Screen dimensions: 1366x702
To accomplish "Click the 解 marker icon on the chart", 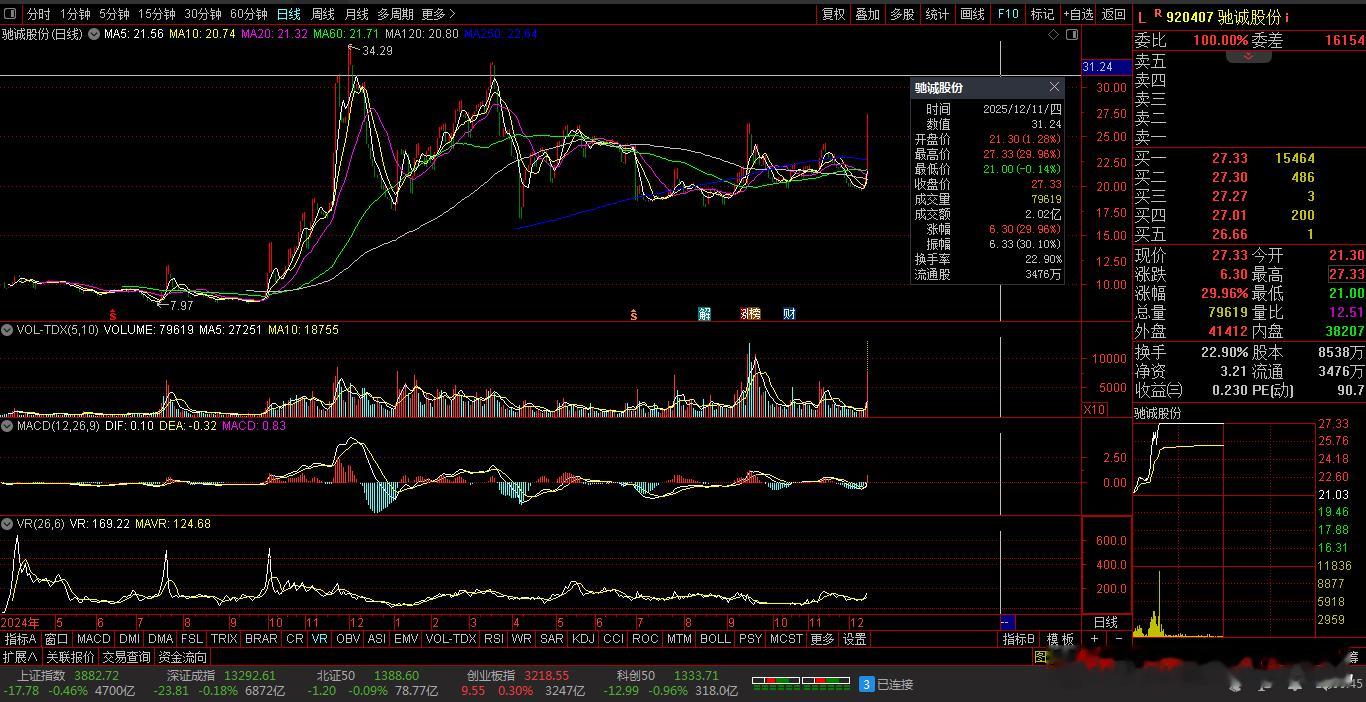I will coord(704,313).
